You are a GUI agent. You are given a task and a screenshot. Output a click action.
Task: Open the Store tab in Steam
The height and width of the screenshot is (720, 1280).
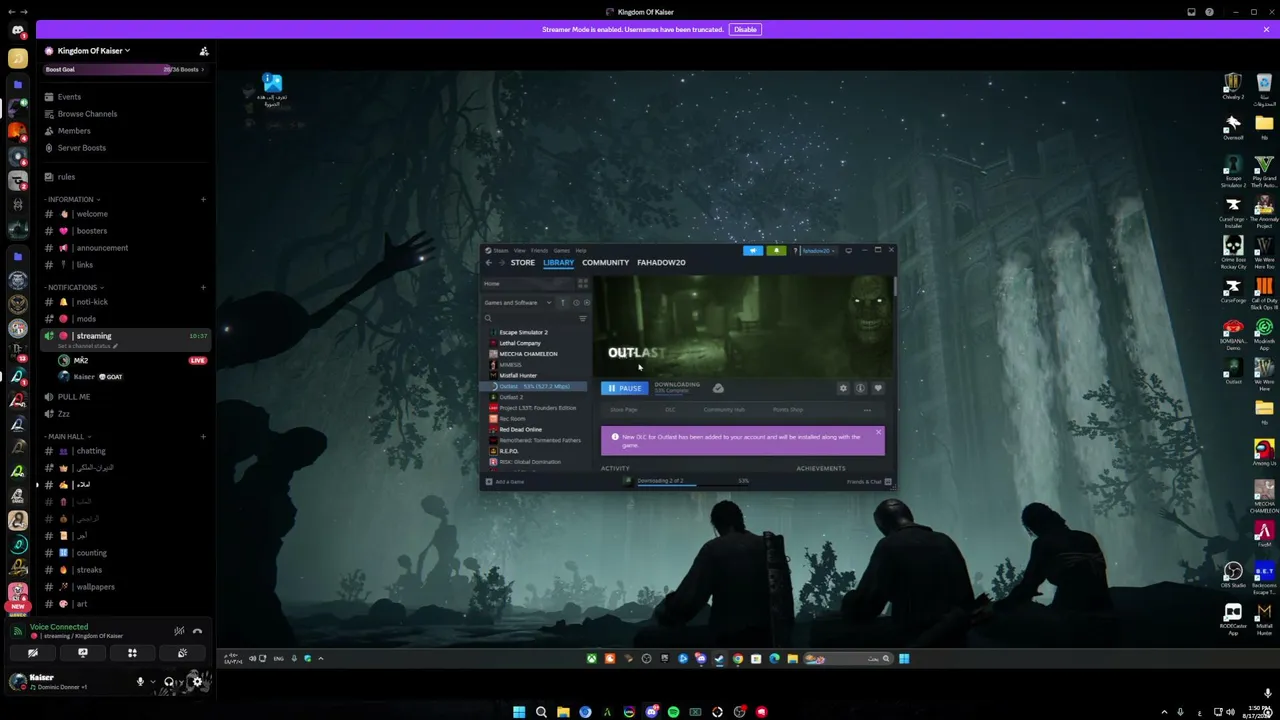coord(523,262)
